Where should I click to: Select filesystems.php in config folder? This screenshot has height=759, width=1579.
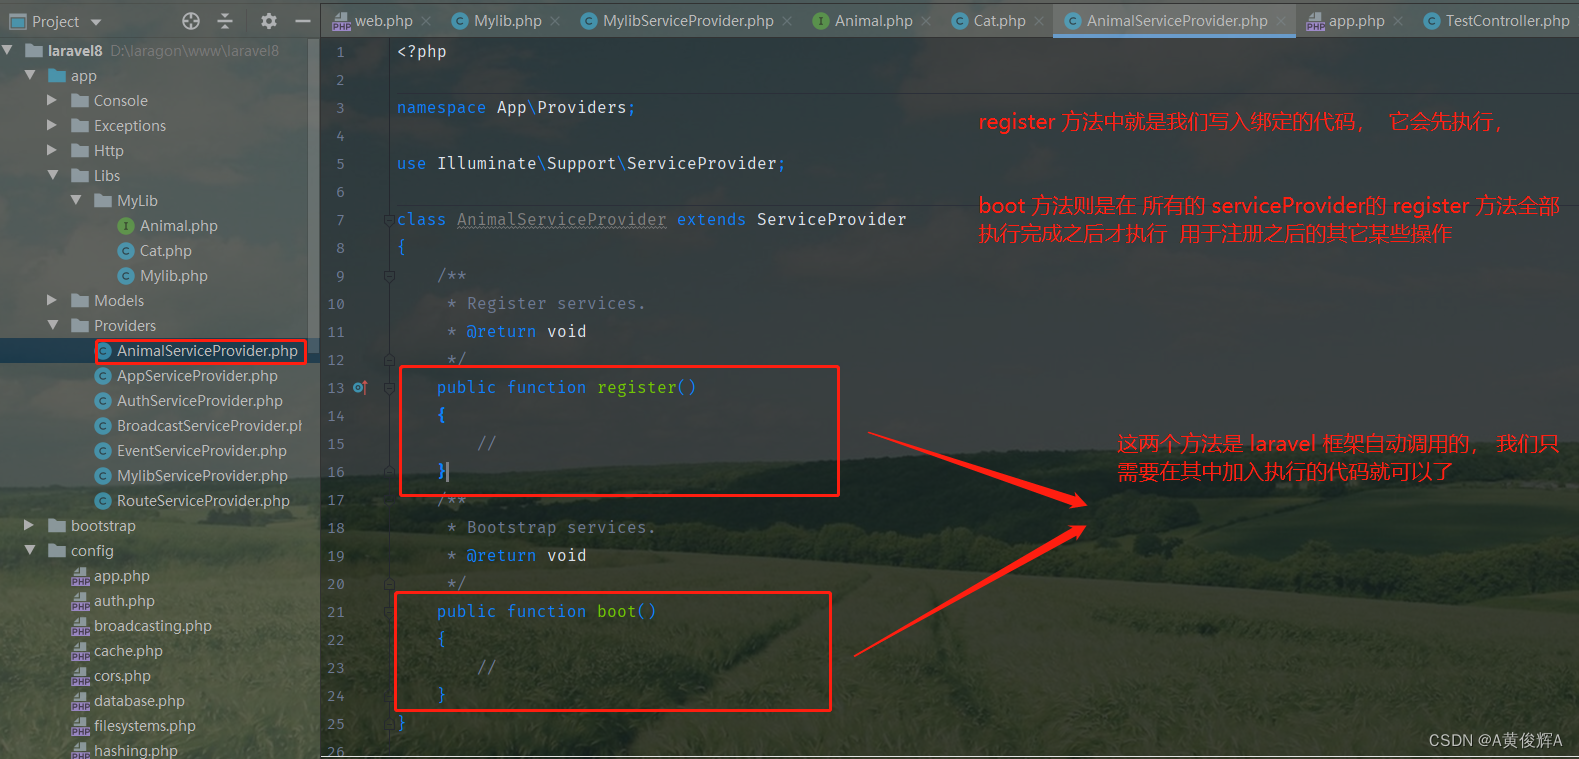point(145,726)
